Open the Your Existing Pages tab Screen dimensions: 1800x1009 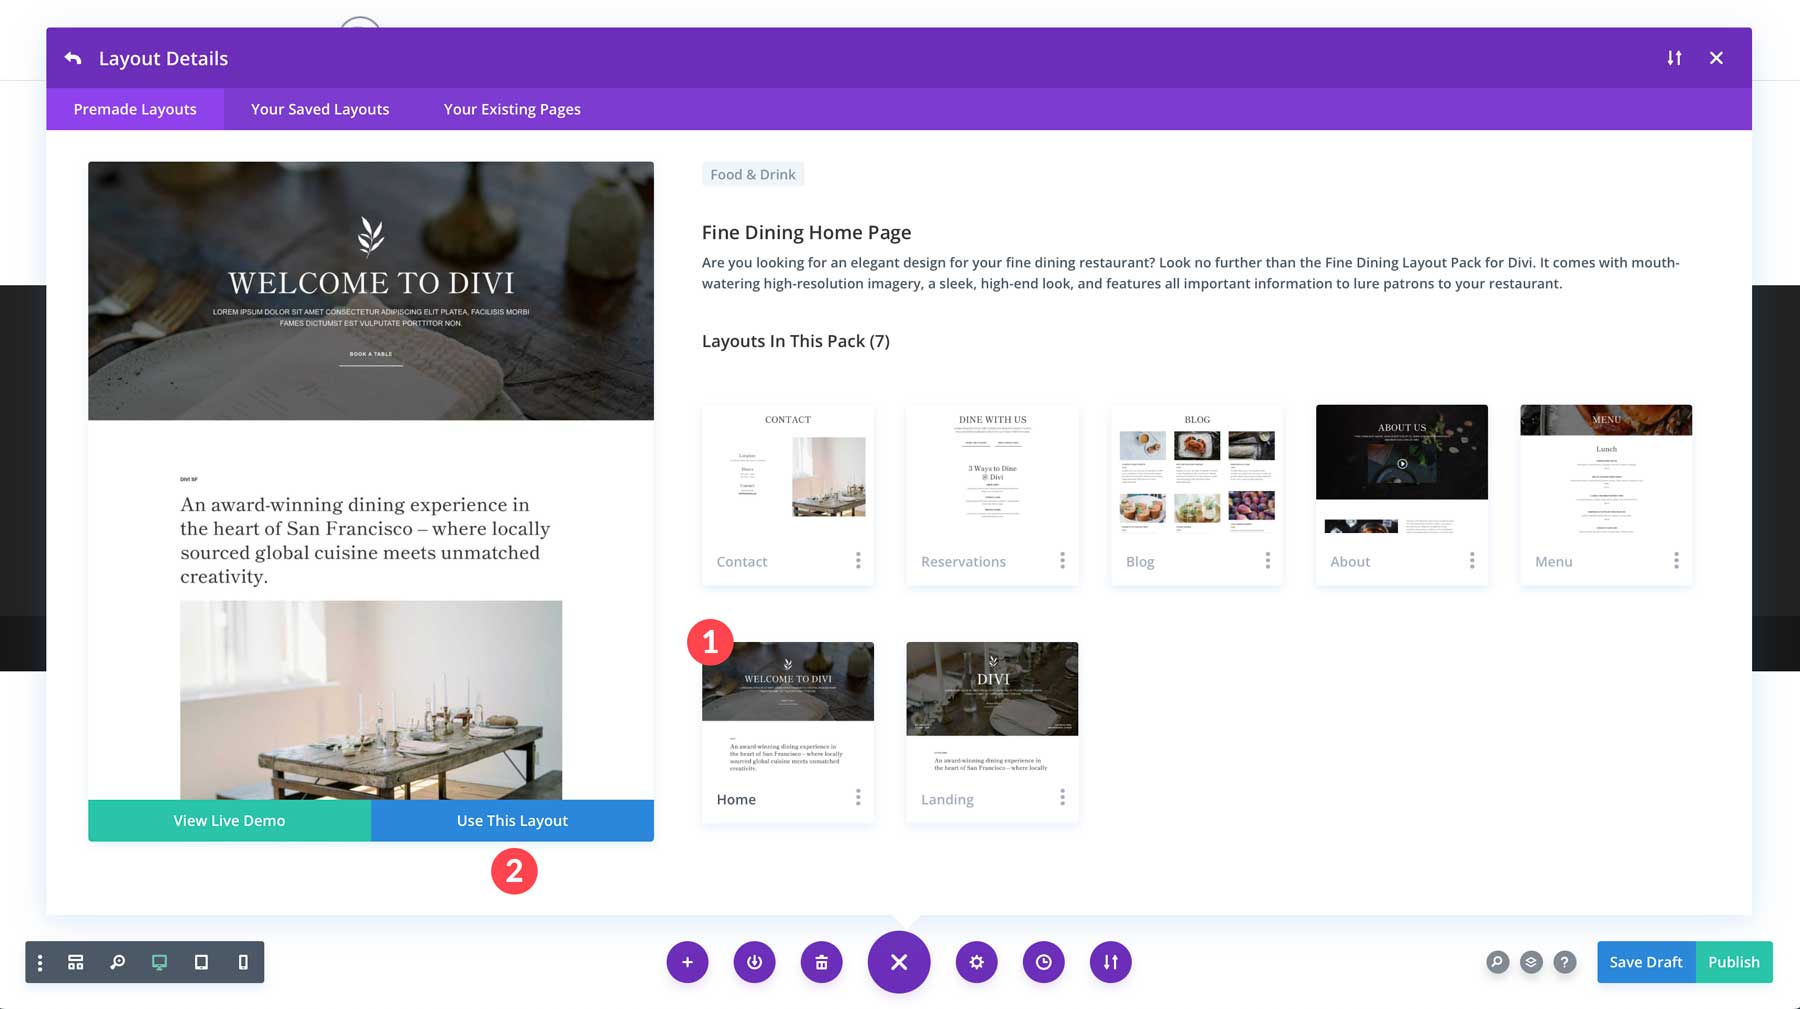point(511,109)
